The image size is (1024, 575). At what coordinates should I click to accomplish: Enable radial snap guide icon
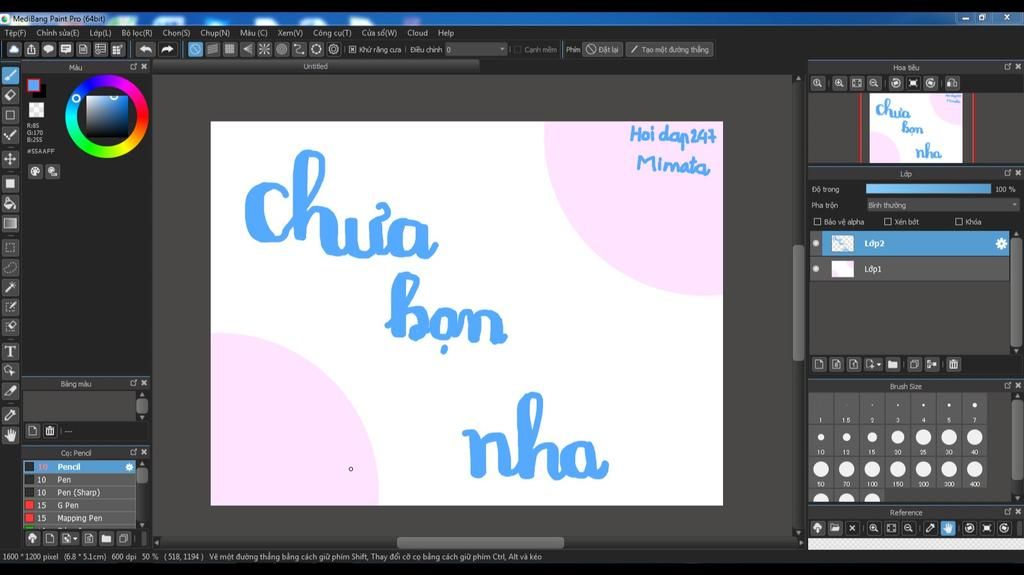264,50
